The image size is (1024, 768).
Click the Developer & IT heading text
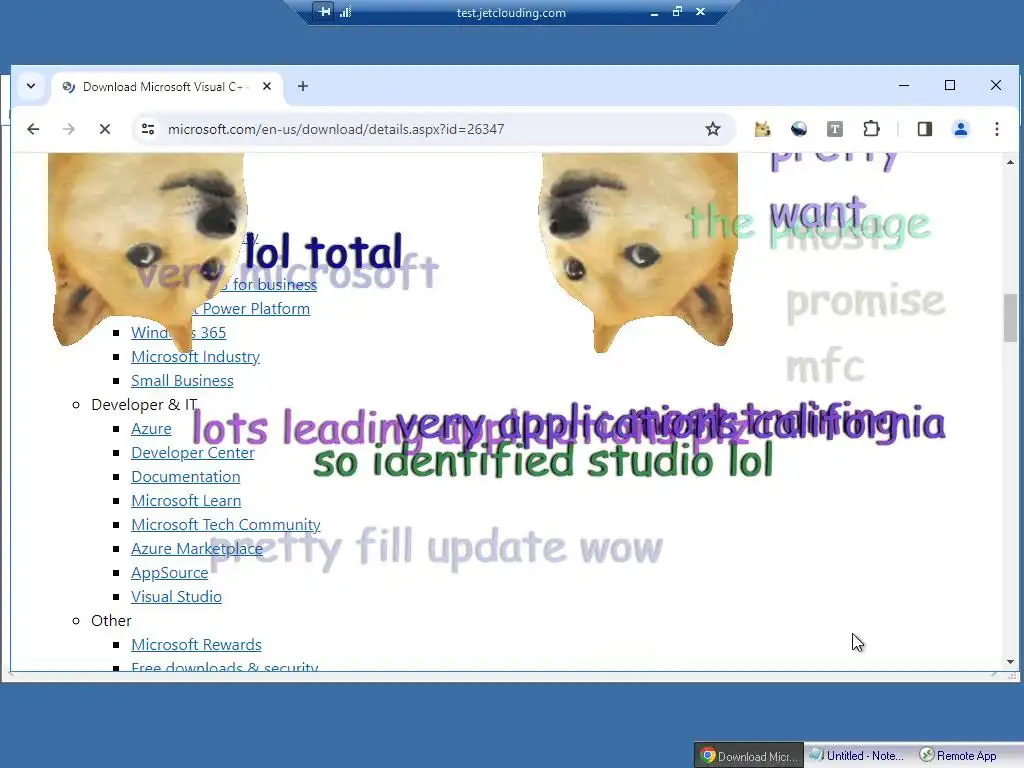pyautogui.click(x=144, y=405)
